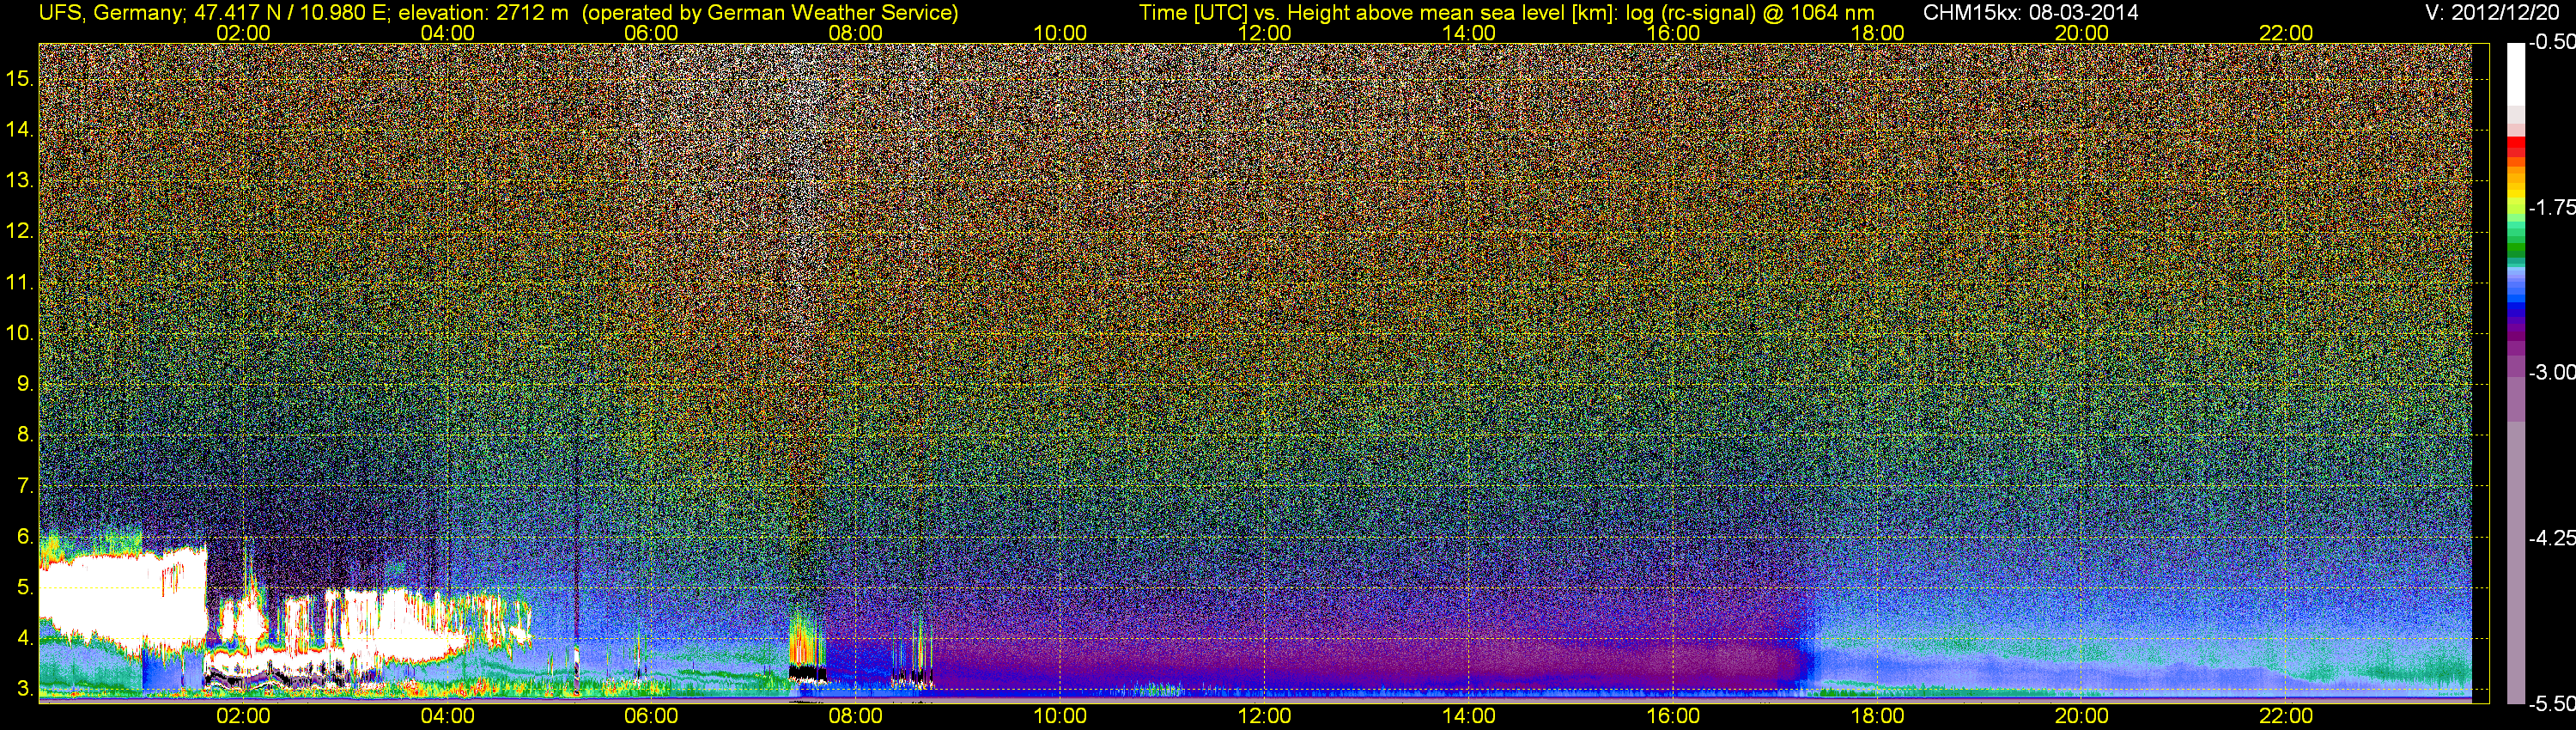Click "06:00" on the upper time axis
This screenshot has width=2576, height=730.
pyautogui.click(x=651, y=32)
